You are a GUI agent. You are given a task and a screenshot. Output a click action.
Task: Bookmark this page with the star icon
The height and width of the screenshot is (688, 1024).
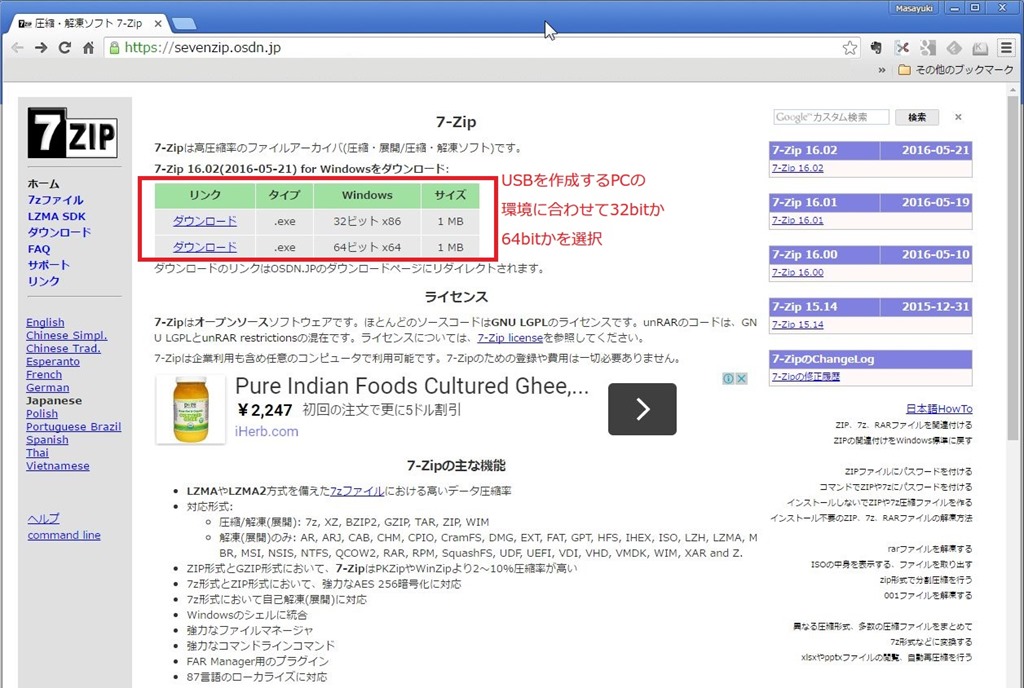[850, 48]
